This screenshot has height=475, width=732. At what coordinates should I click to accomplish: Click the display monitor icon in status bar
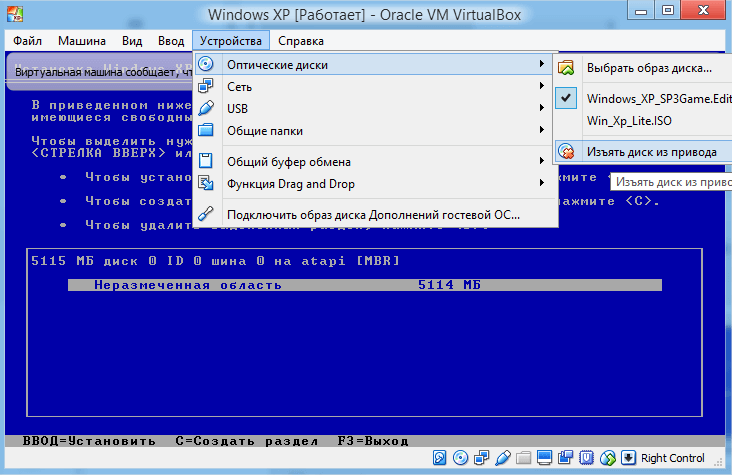click(x=544, y=458)
